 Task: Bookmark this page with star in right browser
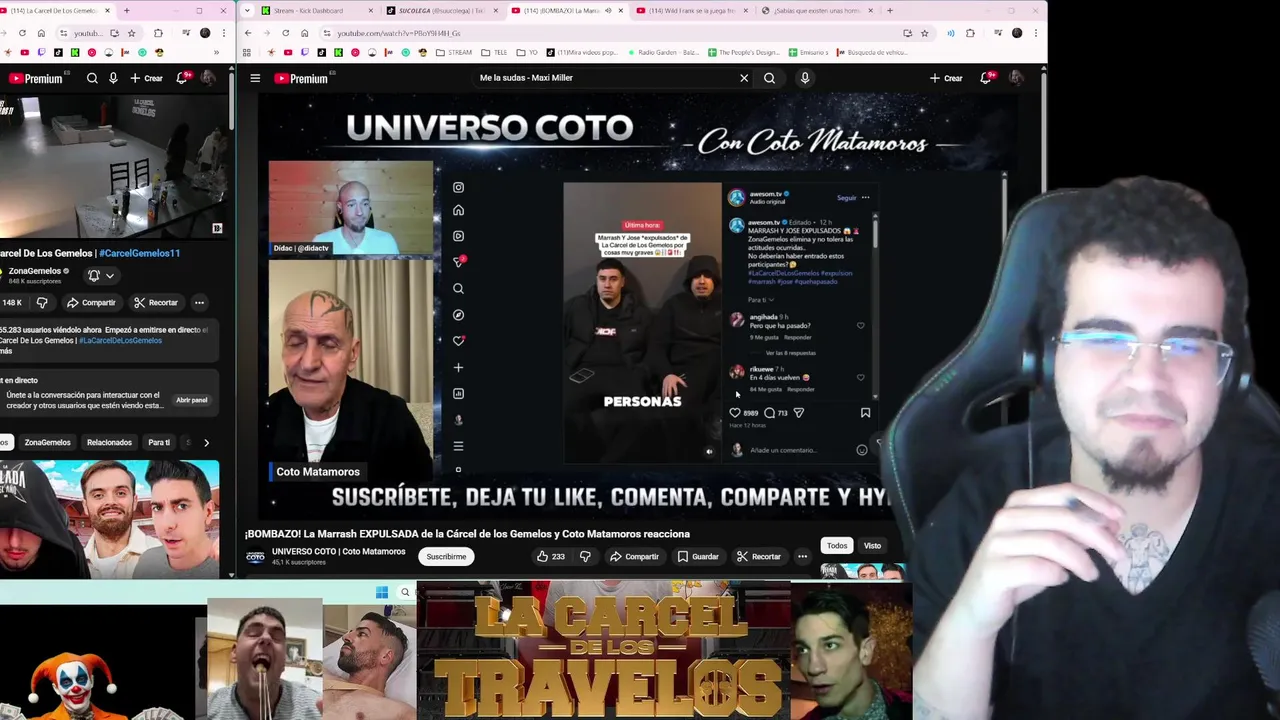coord(924,33)
